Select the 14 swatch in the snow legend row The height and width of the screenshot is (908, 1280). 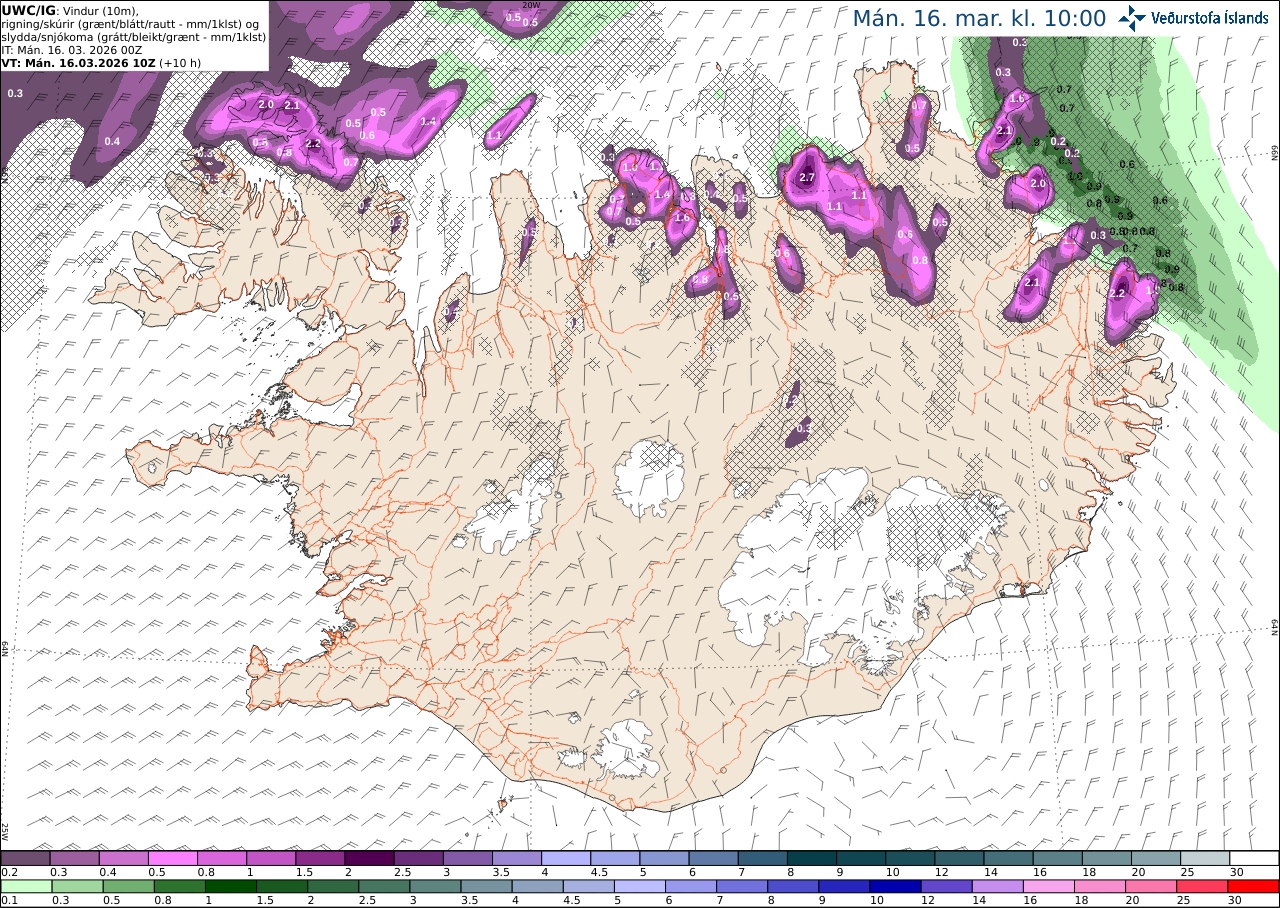[1008, 858]
